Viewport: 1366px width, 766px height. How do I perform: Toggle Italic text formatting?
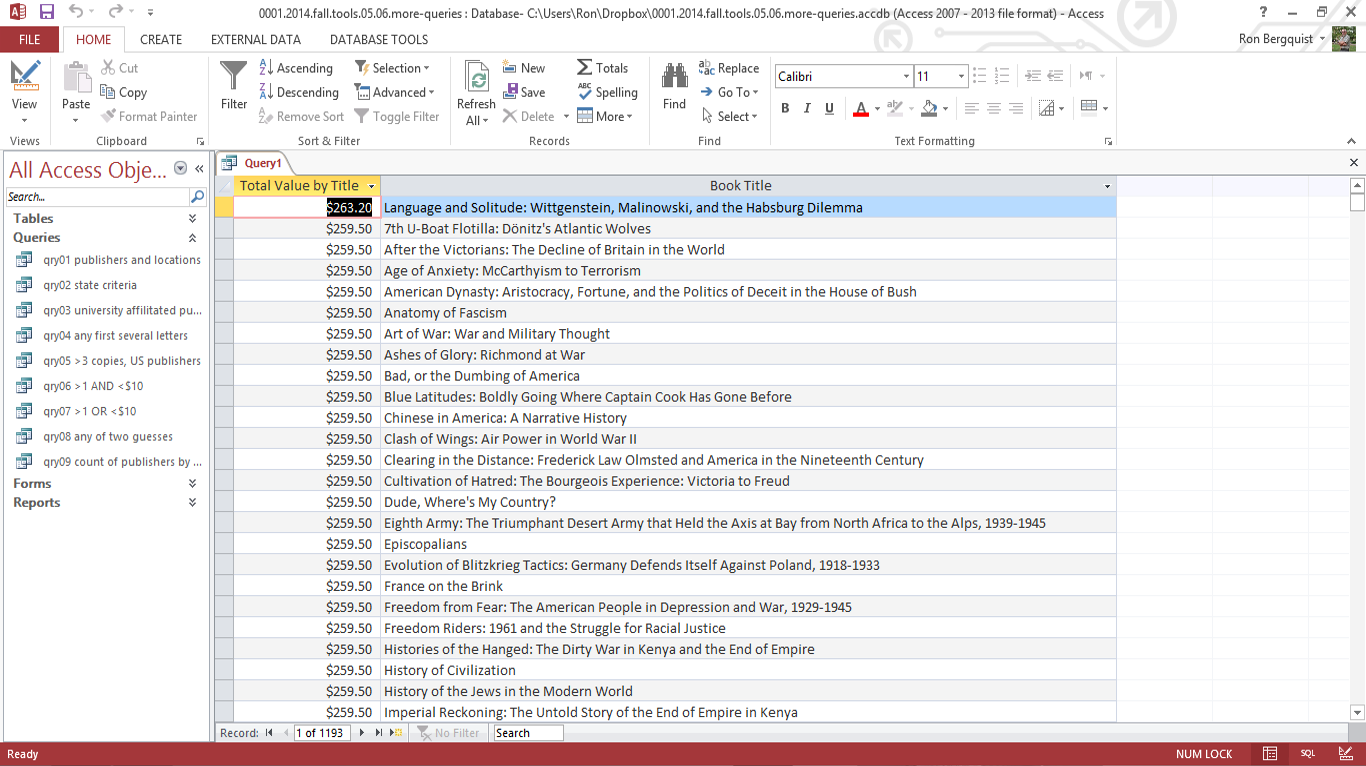pyautogui.click(x=807, y=109)
